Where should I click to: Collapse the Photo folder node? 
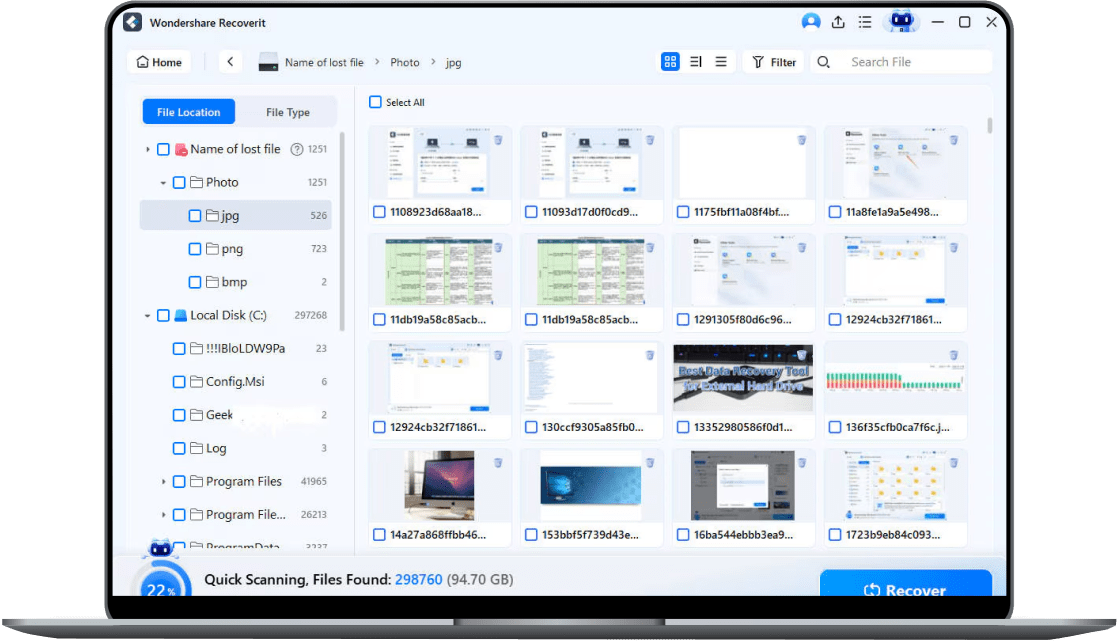coord(163,183)
